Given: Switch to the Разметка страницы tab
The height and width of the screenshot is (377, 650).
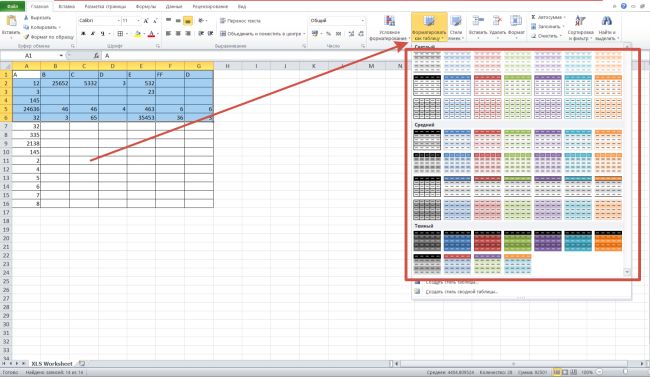Looking at the screenshot, I should [105, 7].
